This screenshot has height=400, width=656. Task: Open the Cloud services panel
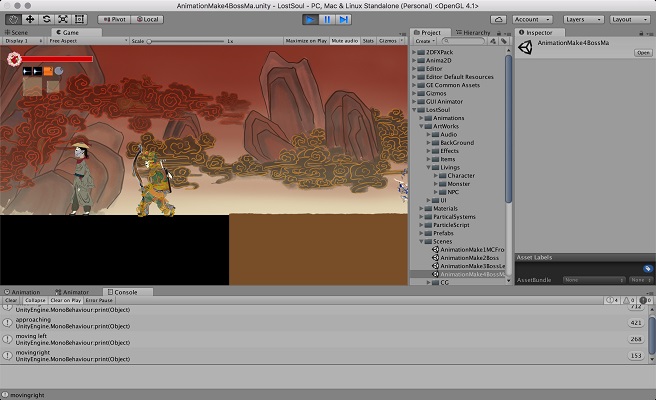tap(497, 19)
